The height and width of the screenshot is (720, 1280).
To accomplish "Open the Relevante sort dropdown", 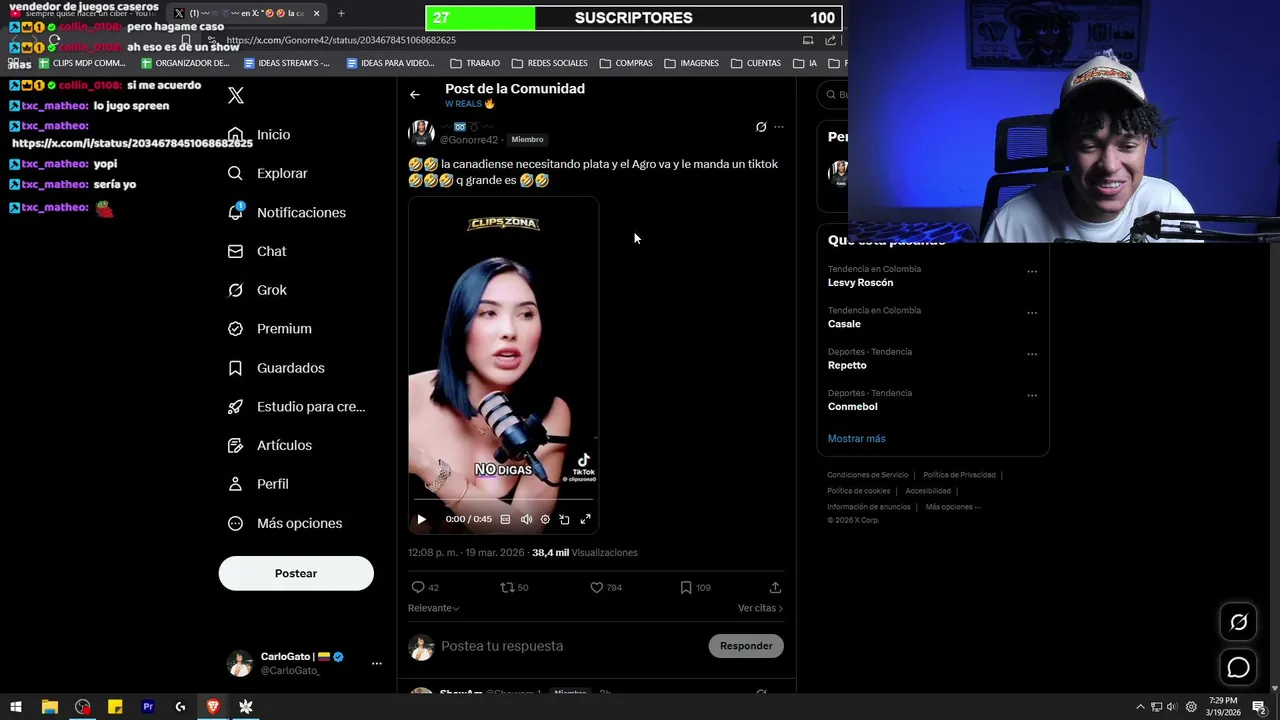I will point(433,608).
